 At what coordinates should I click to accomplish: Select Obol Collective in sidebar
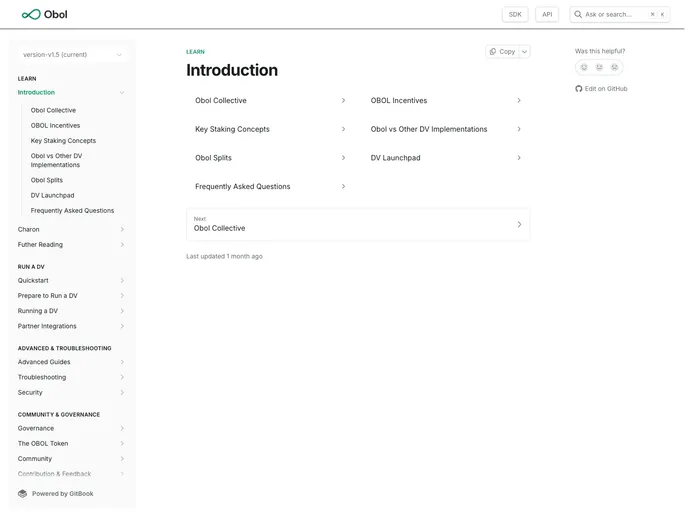[53, 110]
